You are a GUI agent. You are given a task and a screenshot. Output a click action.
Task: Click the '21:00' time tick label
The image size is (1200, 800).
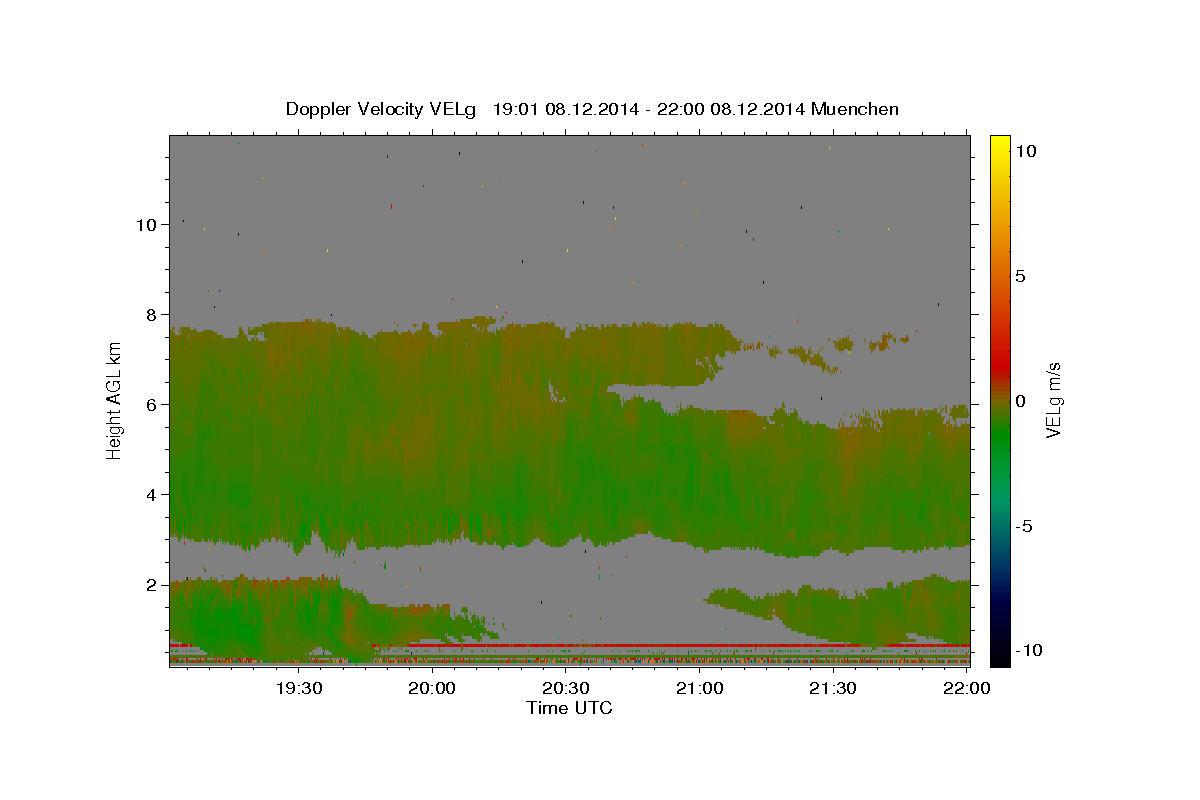(x=700, y=689)
